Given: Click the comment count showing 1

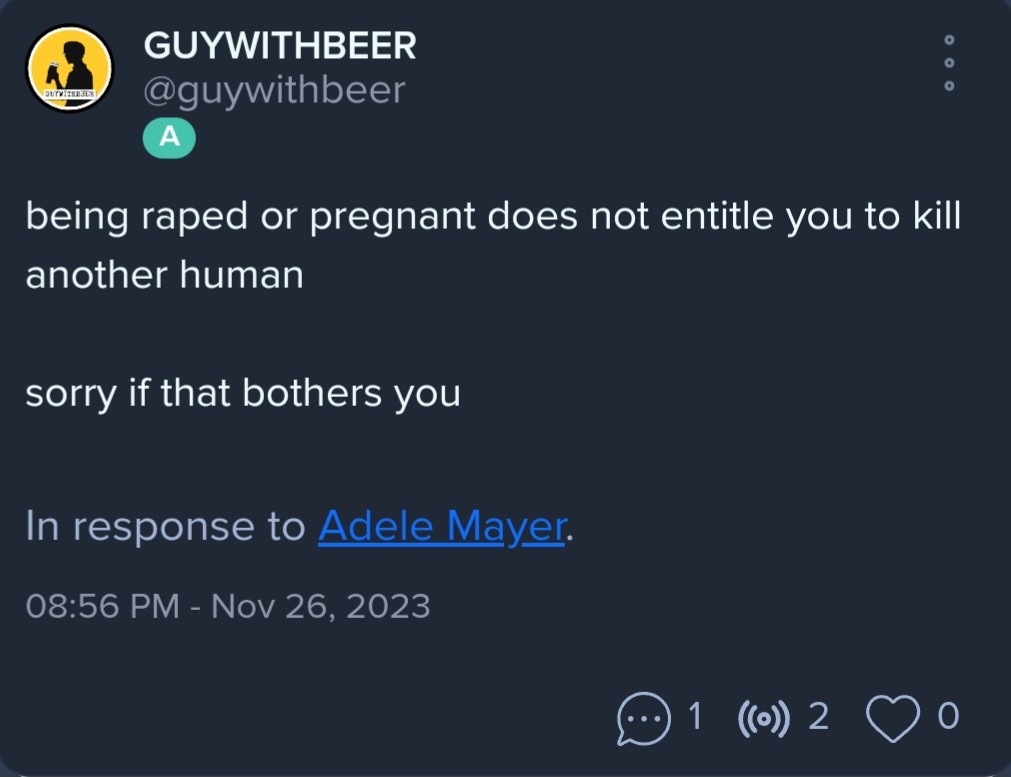Looking at the screenshot, I should pos(694,716).
